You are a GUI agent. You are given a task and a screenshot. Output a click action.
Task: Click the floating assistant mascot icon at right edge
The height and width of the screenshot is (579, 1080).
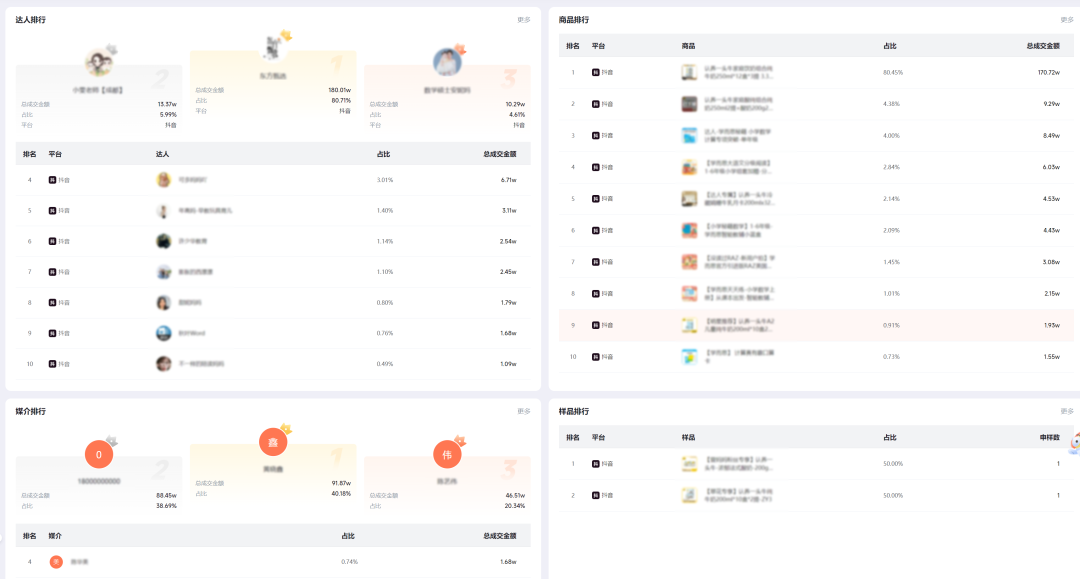click(1073, 443)
